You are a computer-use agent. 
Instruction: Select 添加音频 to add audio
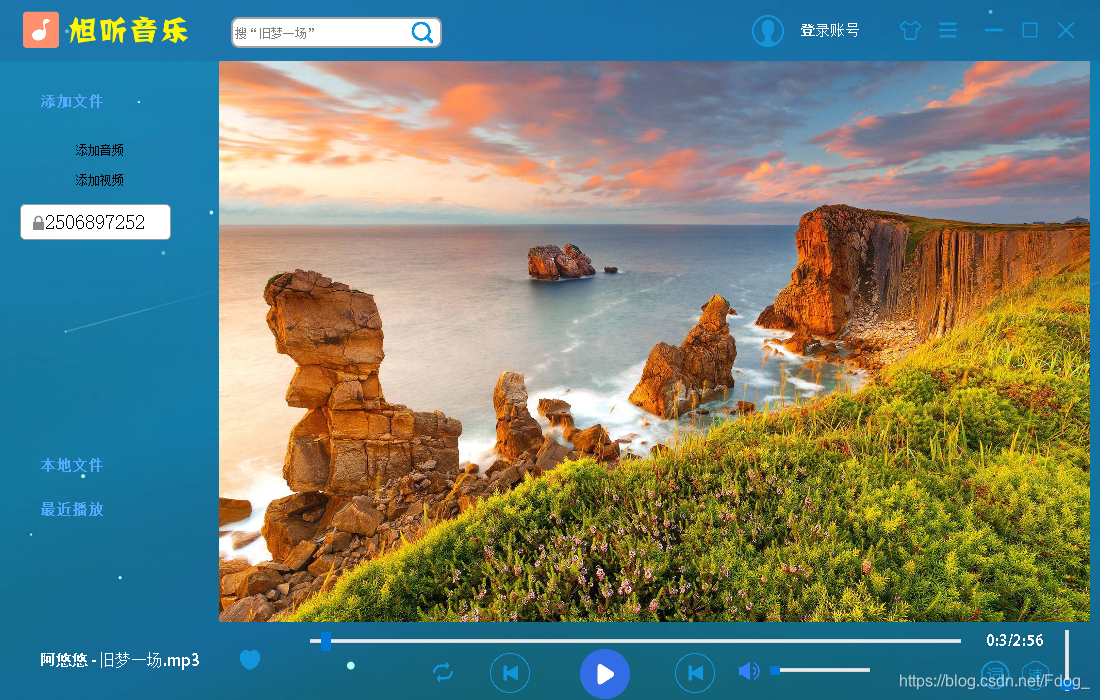pyautogui.click(x=99, y=150)
